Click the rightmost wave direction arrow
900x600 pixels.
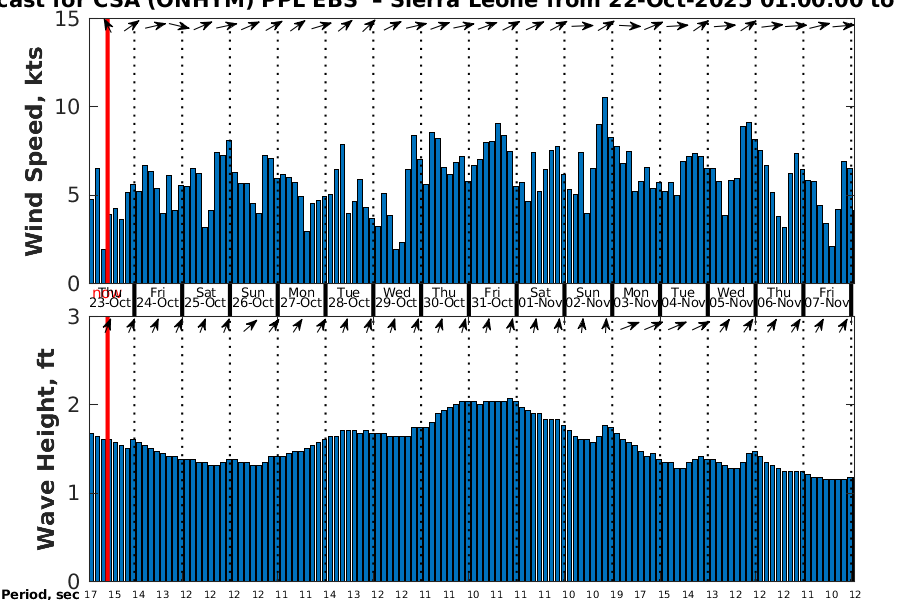pyautogui.click(x=846, y=325)
